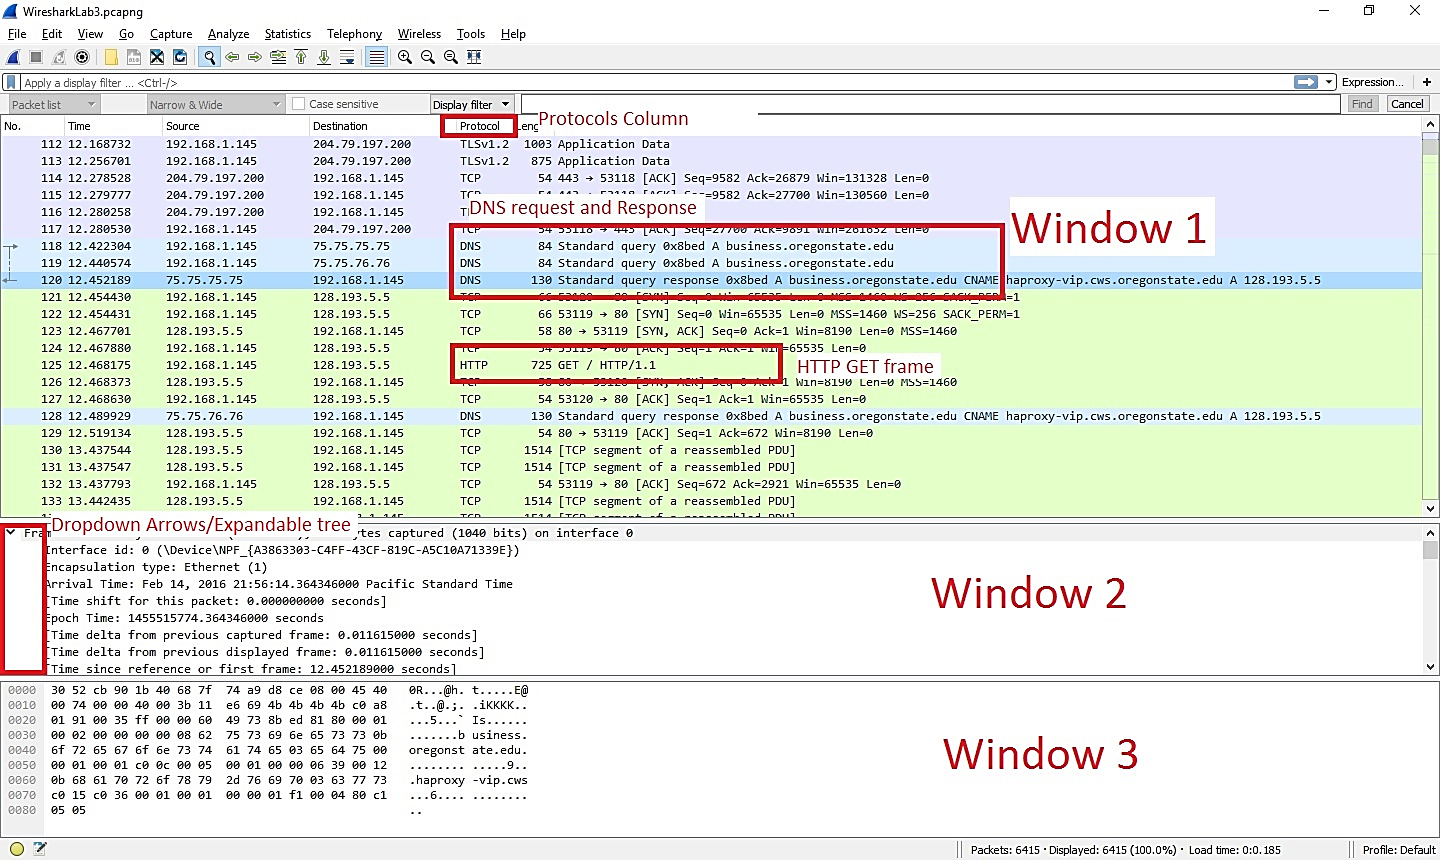
Task: Open the File menu
Action: tap(17, 33)
